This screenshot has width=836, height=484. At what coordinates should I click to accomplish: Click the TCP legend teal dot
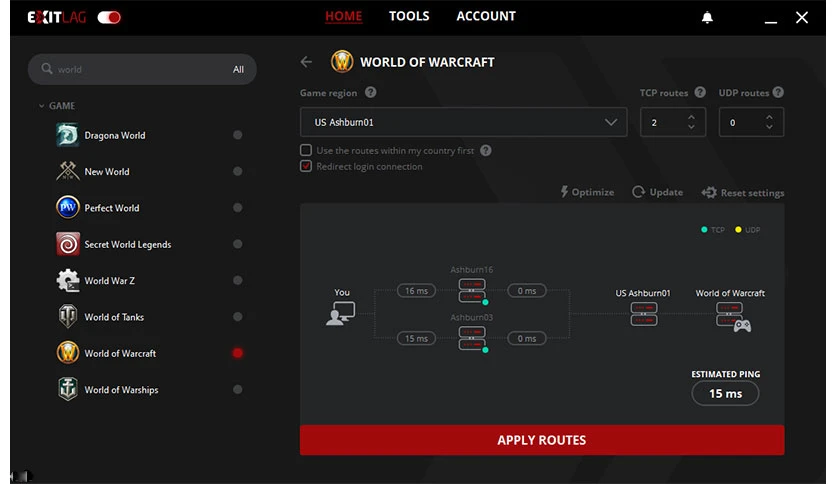704,230
